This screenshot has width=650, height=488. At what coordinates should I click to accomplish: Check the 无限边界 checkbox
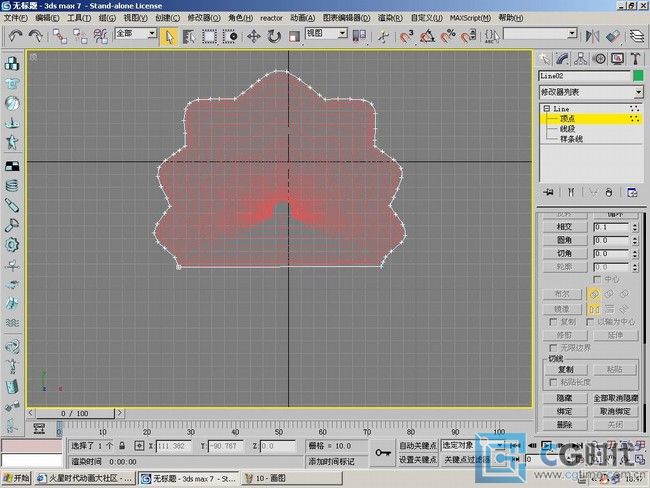tap(553, 347)
